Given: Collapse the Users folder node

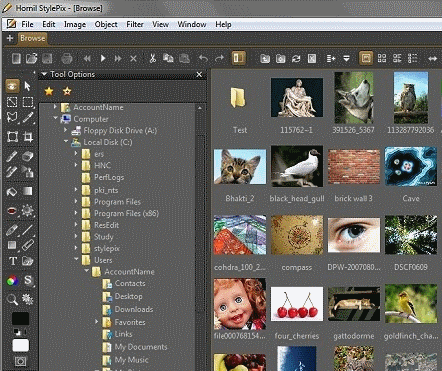Looking at the screenshot, I should 76,259.
